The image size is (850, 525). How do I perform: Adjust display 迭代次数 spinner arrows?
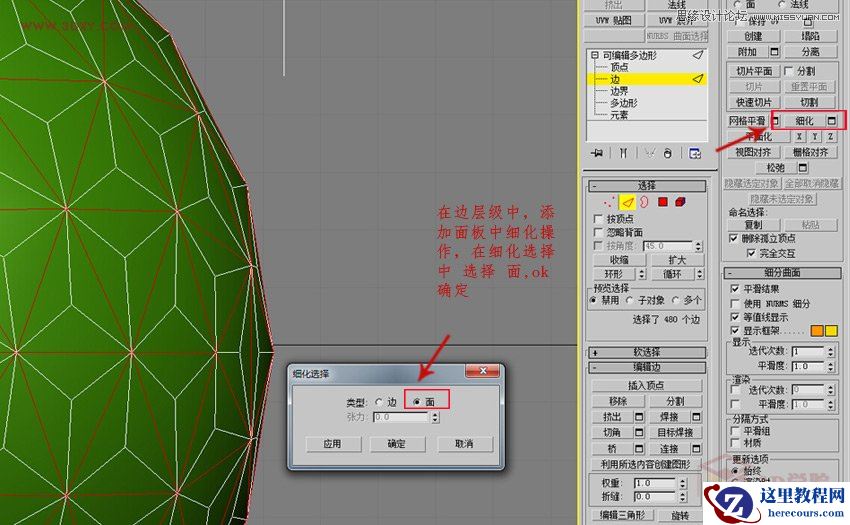(x=830, y=351)
